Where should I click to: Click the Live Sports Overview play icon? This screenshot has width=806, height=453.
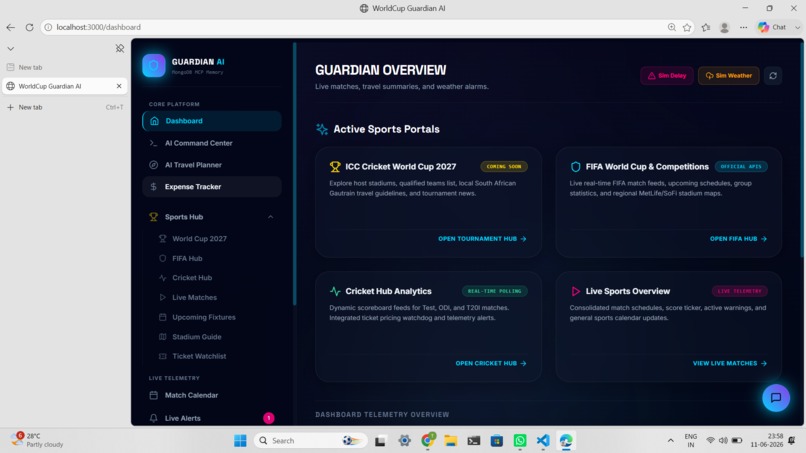coord(575,291)
